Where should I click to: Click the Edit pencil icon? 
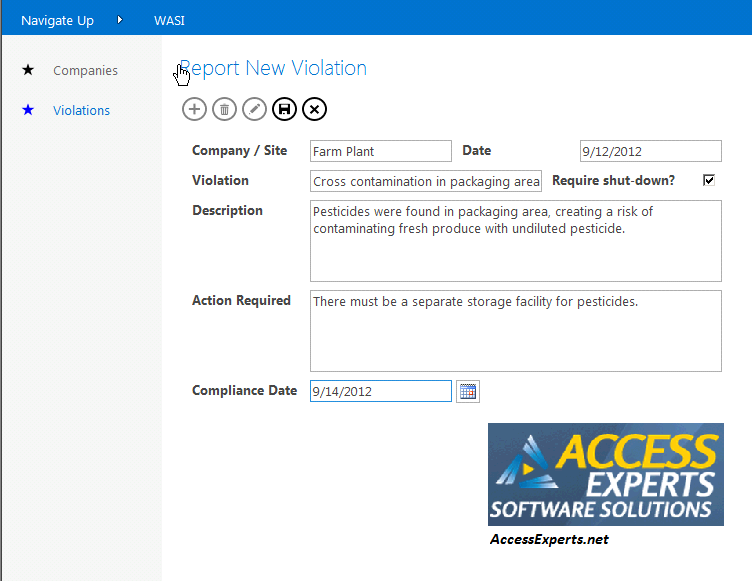click(x=255, y=109)
